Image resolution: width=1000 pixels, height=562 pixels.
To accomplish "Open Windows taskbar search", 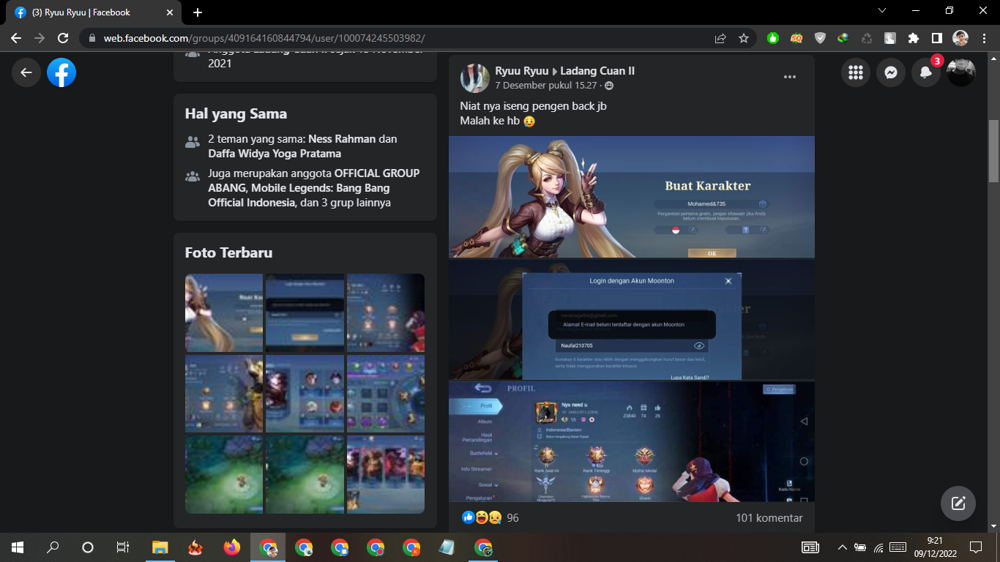I will [x=53, y=547].
